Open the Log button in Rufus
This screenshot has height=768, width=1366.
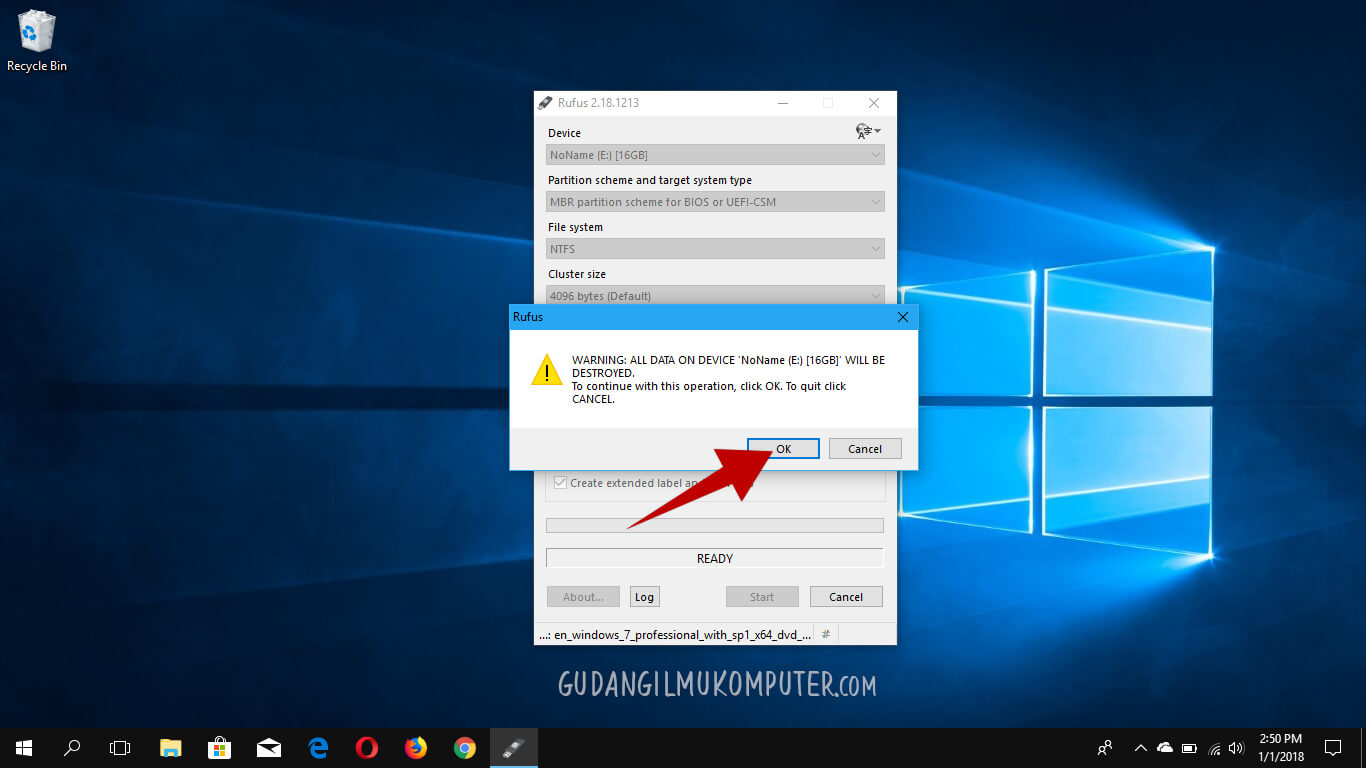coord(644,597)
